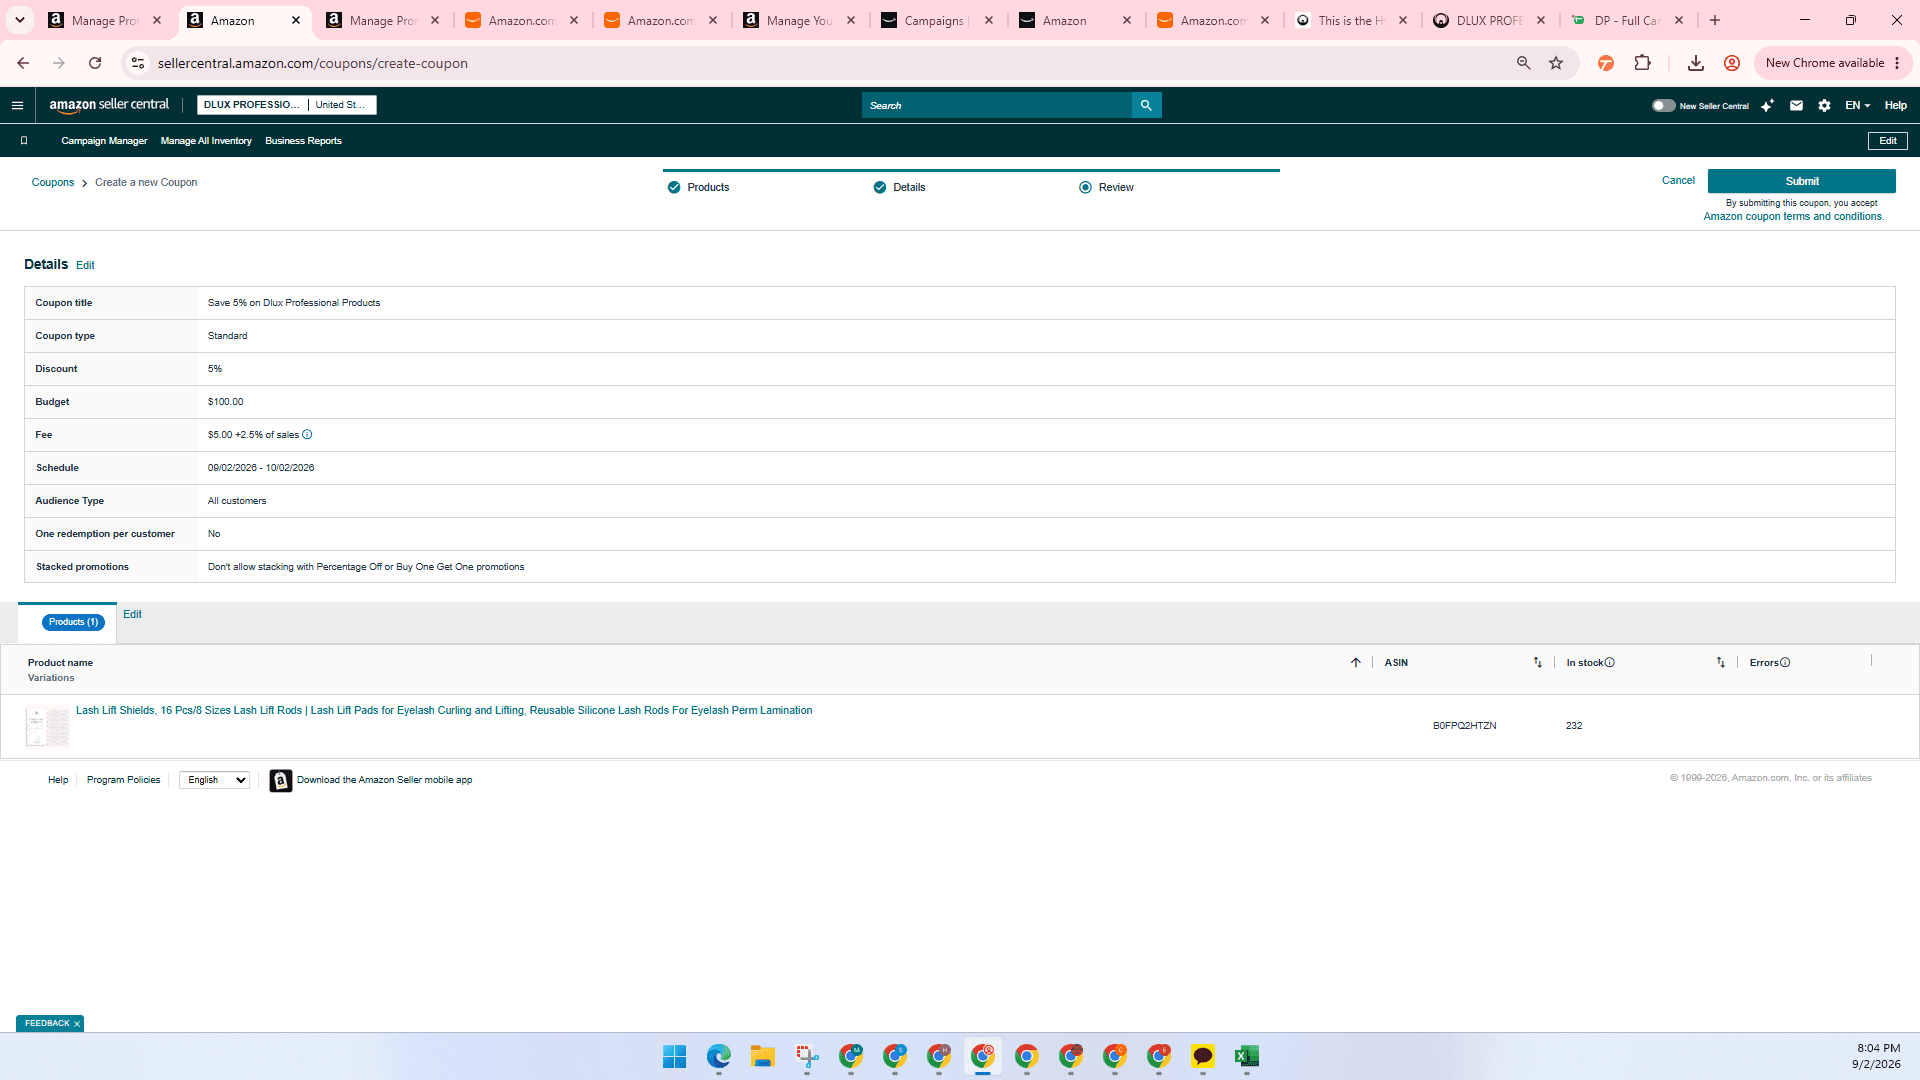
Task: Open the AI sparkle assistant icon
Action: click(x=1767, y=105)
